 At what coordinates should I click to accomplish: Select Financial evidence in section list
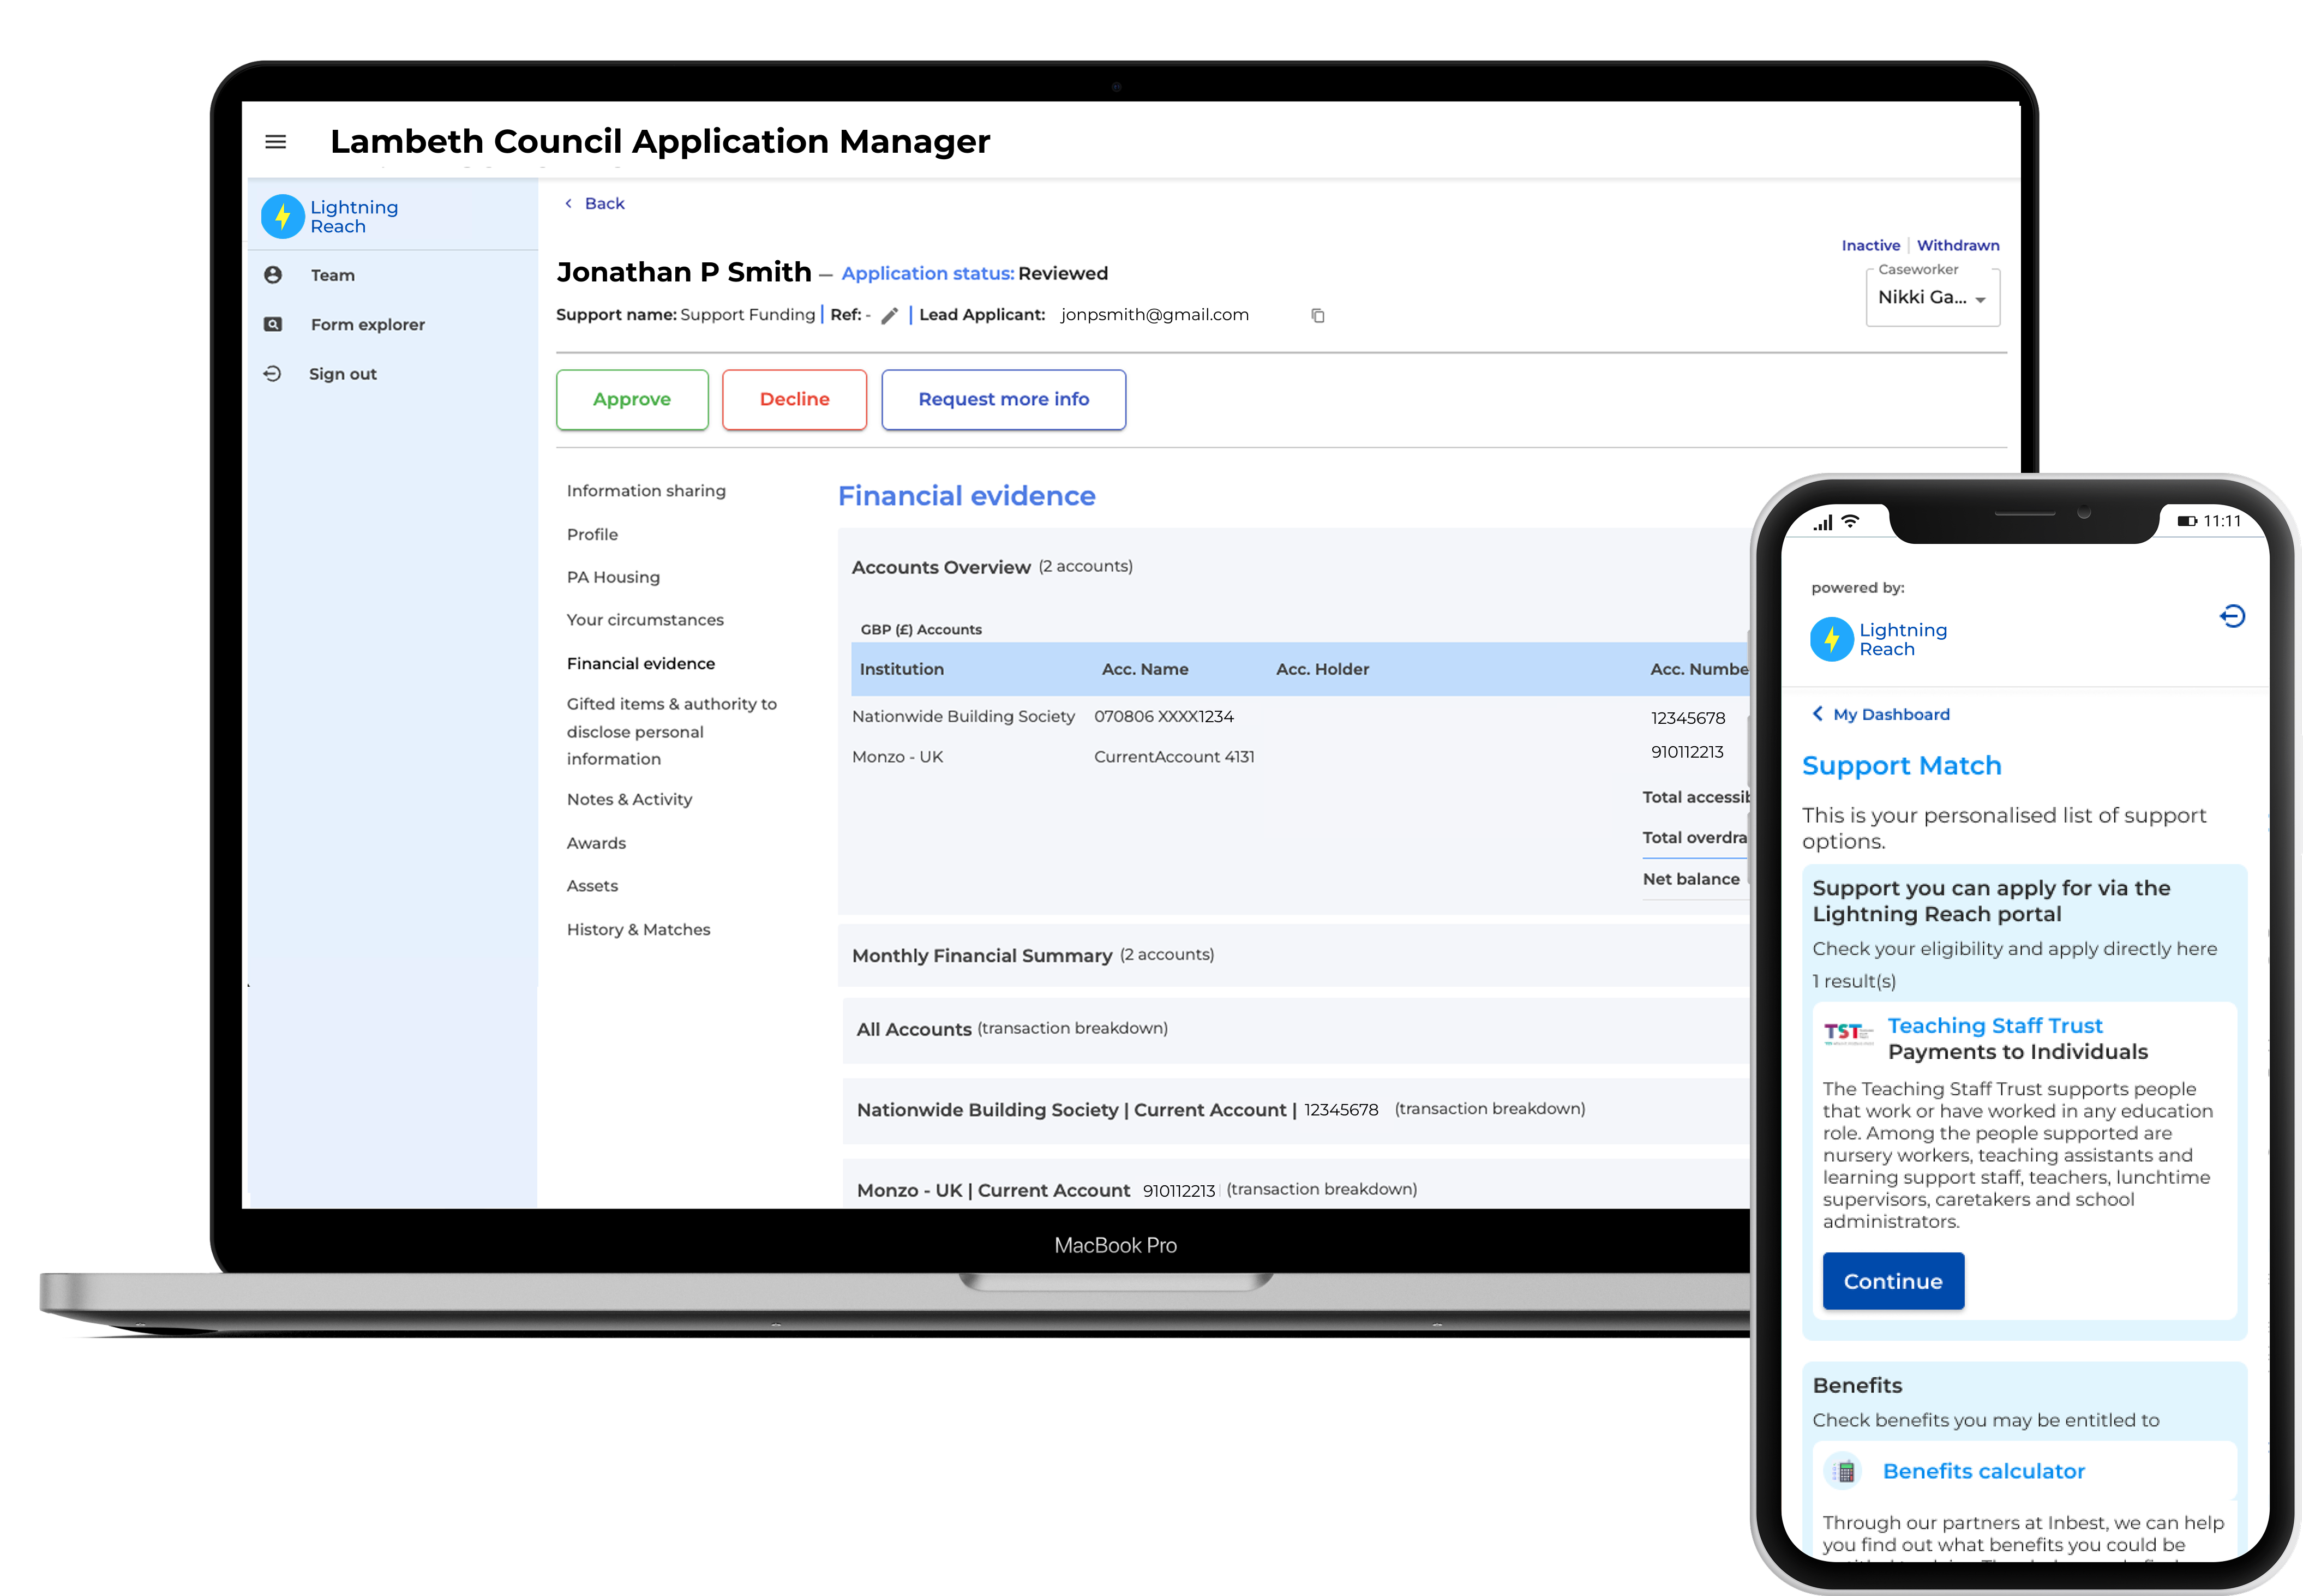641,664
